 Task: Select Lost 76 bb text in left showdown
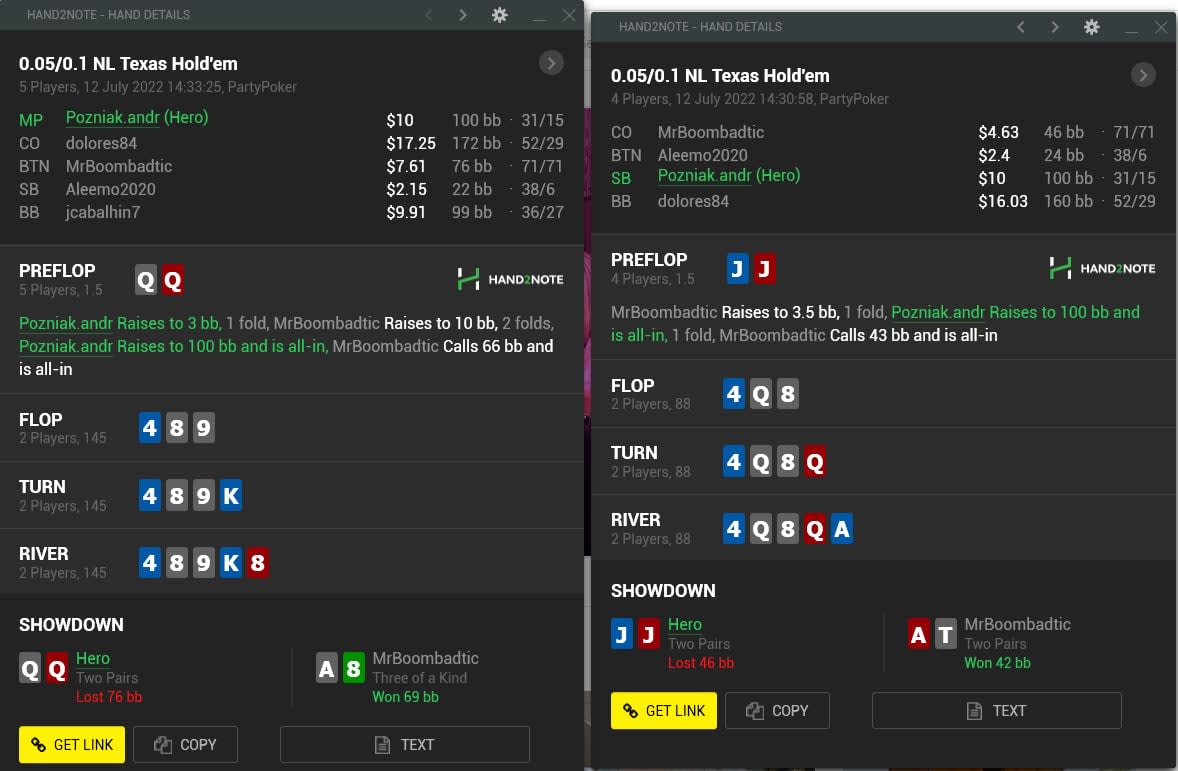pos(109,697)
